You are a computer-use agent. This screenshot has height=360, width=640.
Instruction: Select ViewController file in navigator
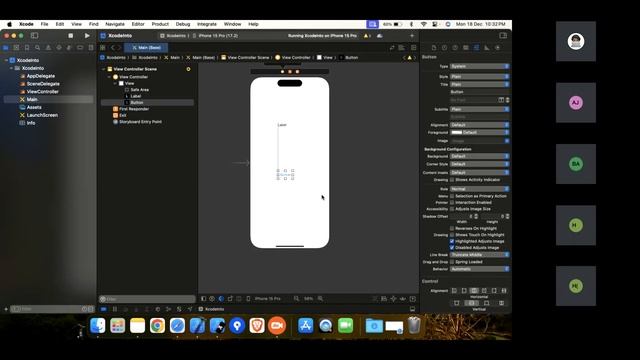tap(42, 92)
